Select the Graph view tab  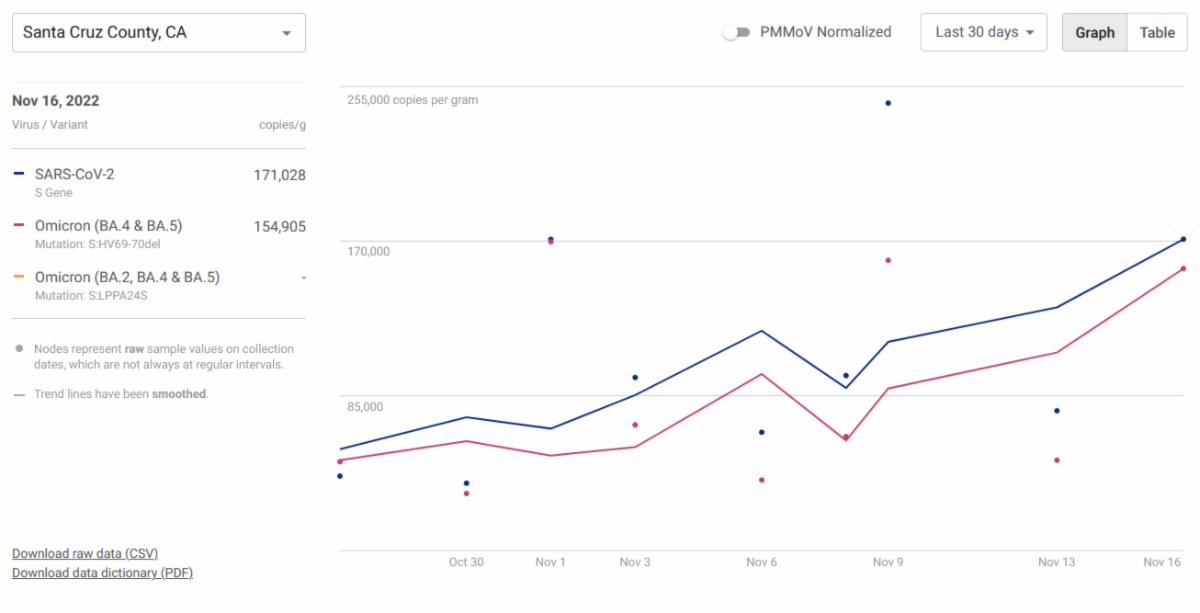coord(1094,32)
